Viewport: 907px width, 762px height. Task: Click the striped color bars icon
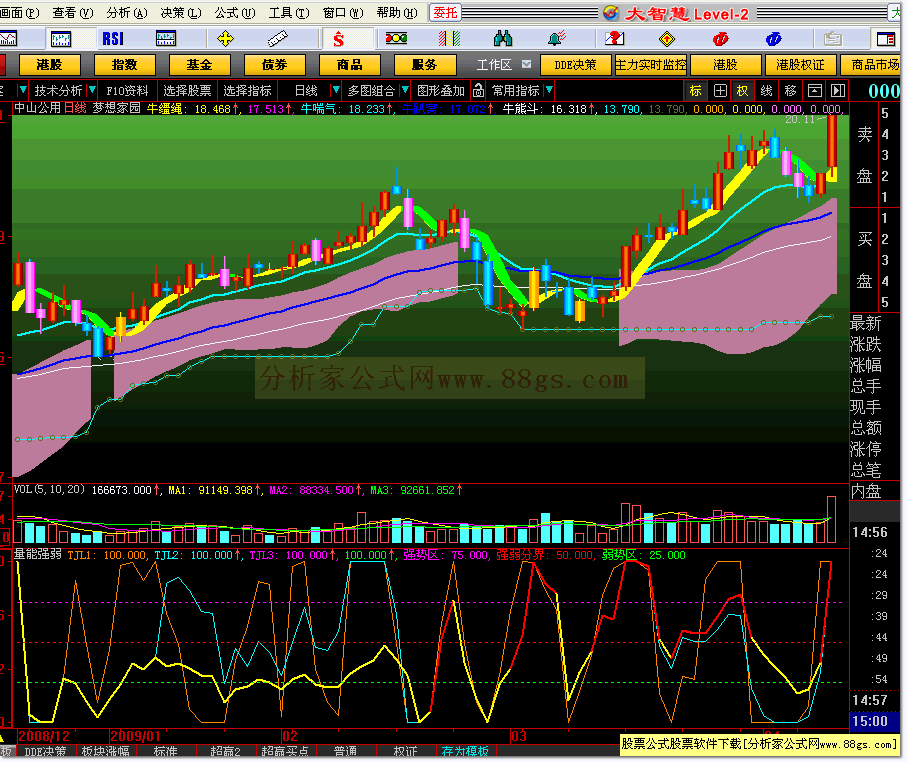(449, 38)
